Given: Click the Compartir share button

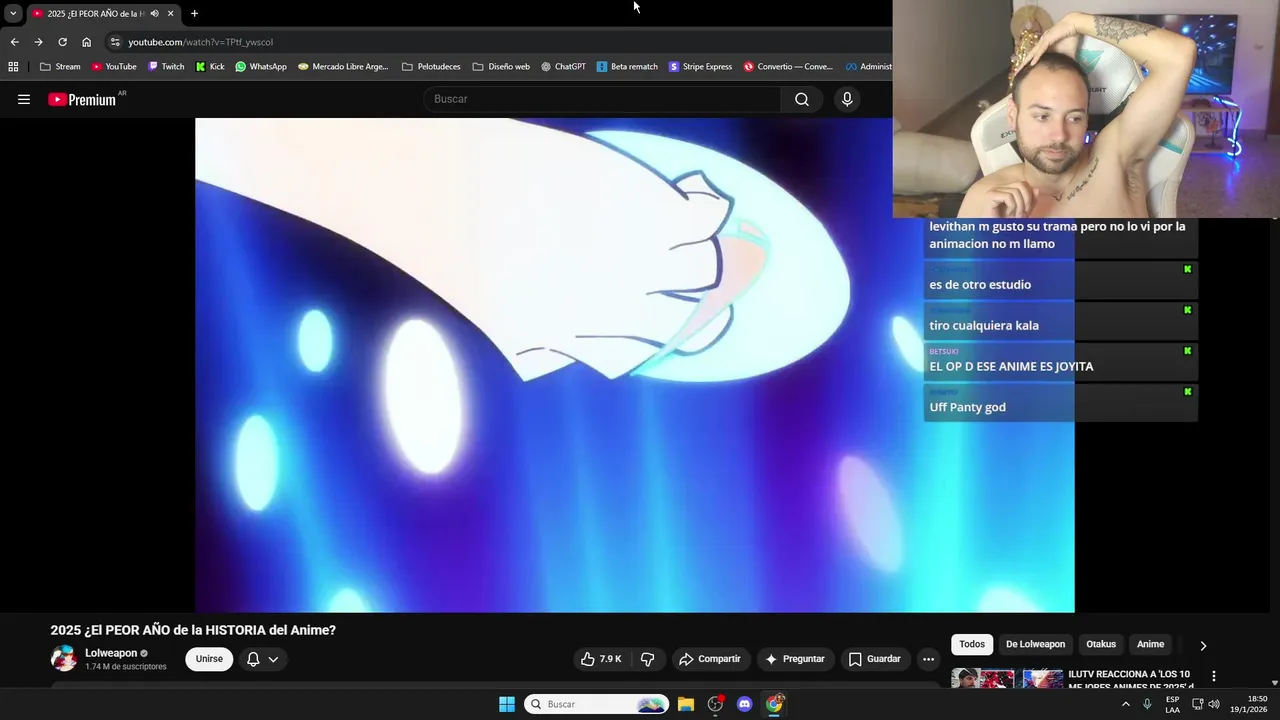Looking at the screenshot, I should pyautogui.click(x=710, y=659).
